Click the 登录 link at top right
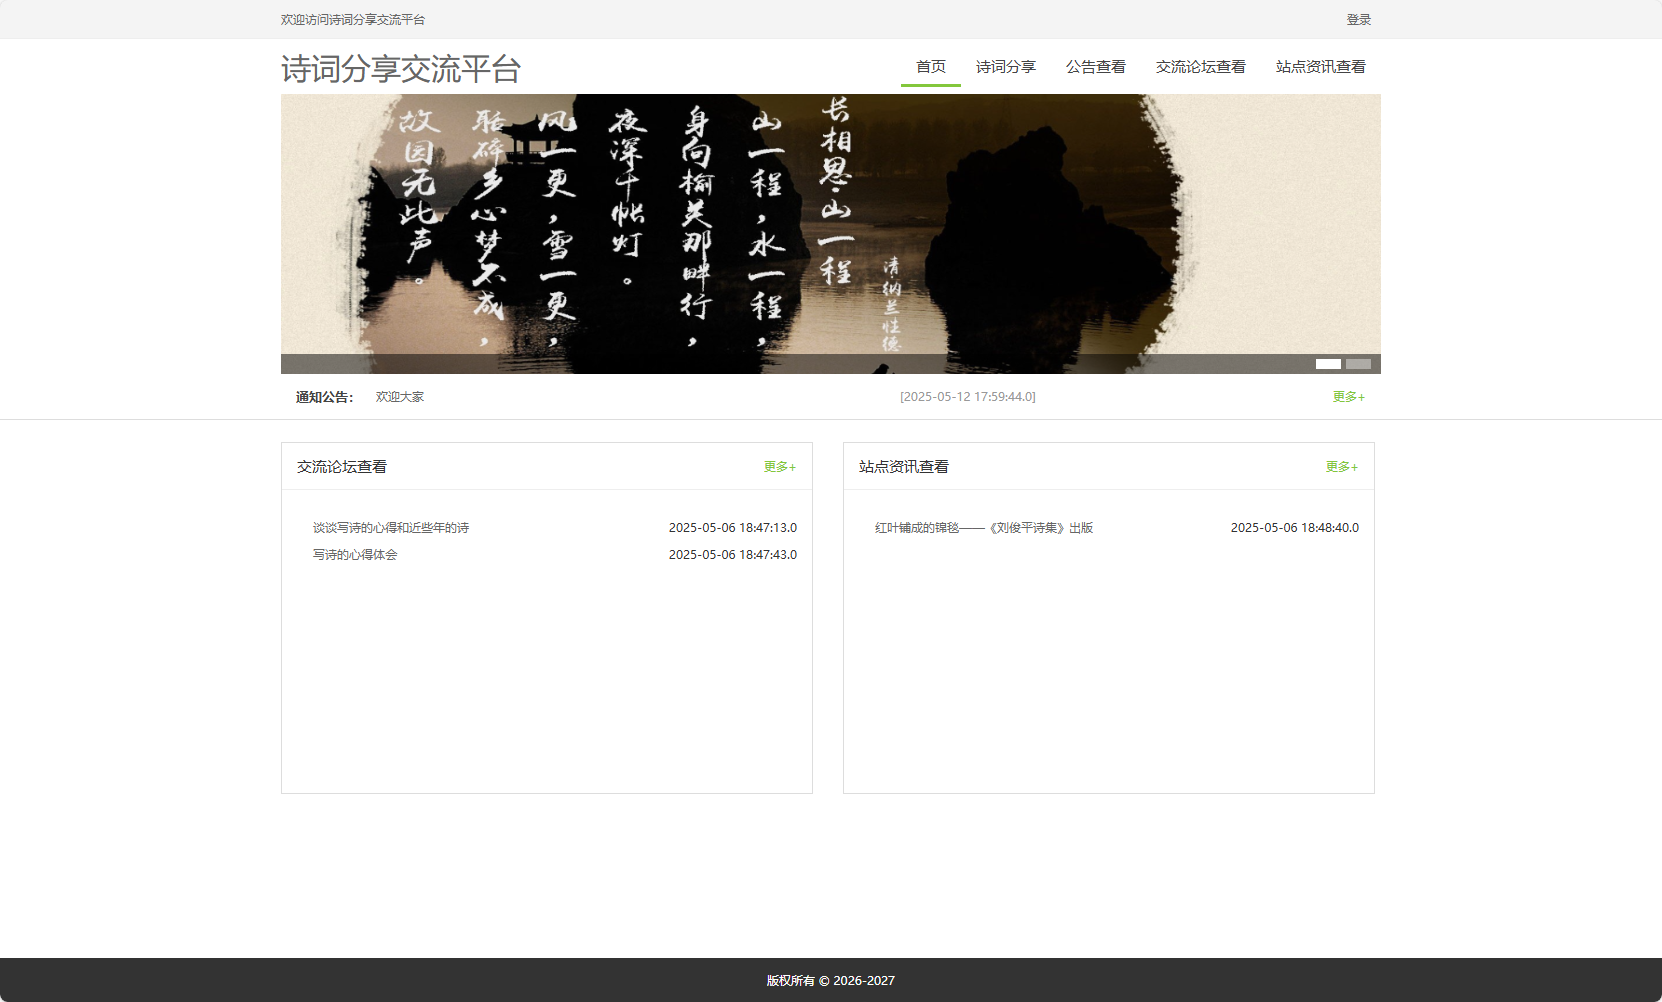Image resolution: width=1662 pixels, height=1002 pixels. point(1357,19)
